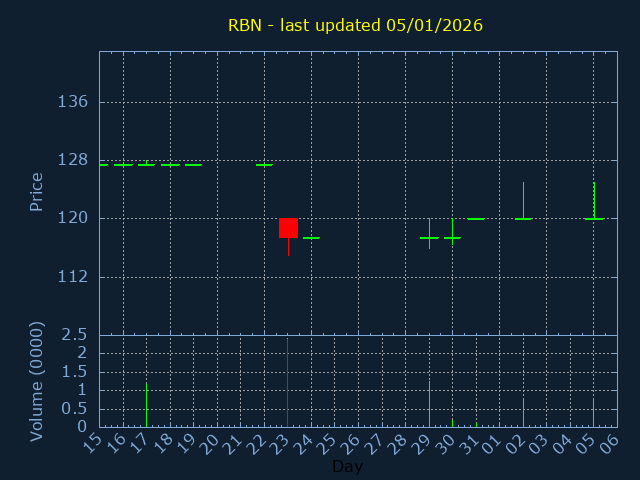Click the day 02 candle's horizontal bar
Viewport: 640px width, 480px height.
tap(523, 218)
